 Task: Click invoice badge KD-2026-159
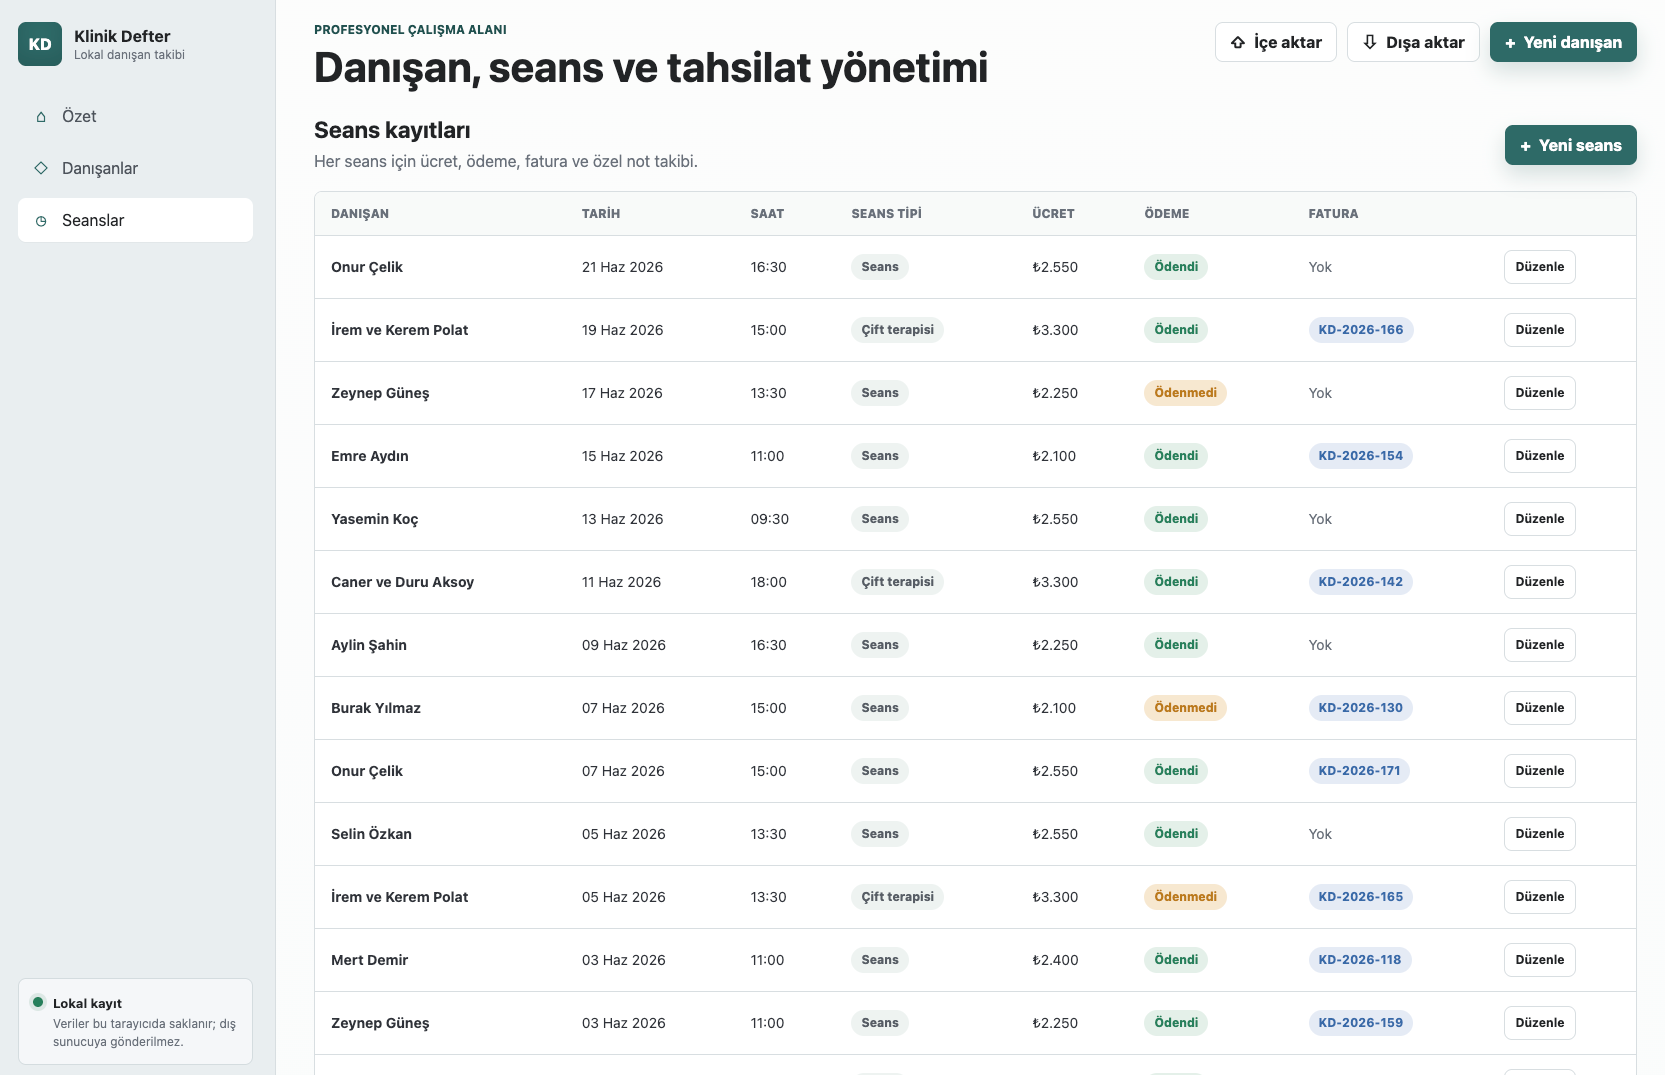(x=1360, y=1023)
